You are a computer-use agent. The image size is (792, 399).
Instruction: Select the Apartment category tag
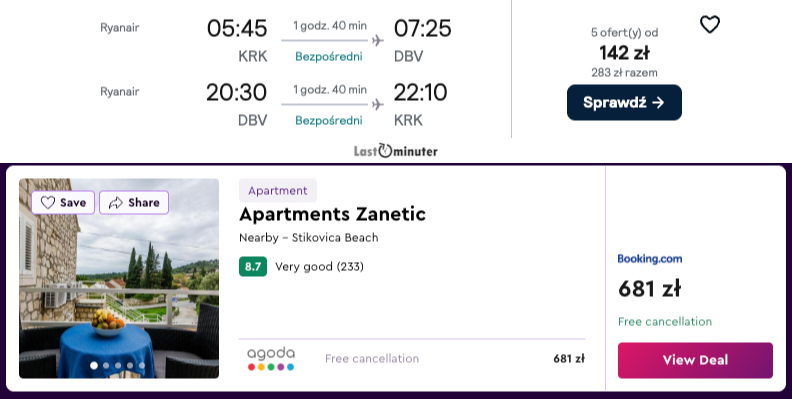pos(278,190)
